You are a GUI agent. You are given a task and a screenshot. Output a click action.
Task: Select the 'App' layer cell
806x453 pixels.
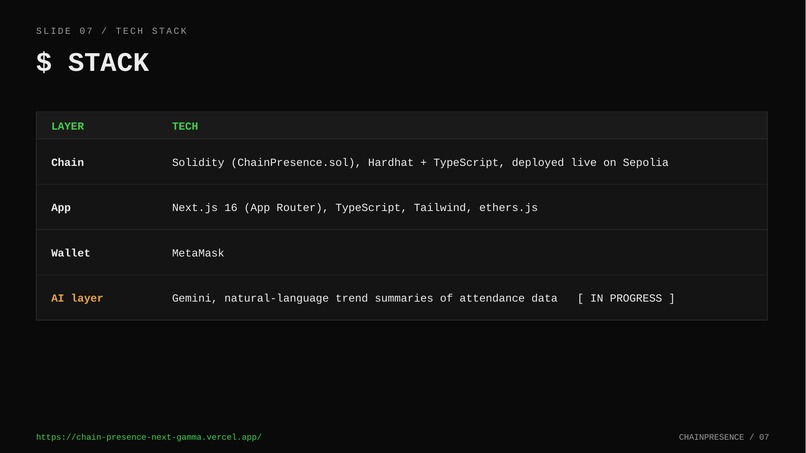[x=61, y=208]
